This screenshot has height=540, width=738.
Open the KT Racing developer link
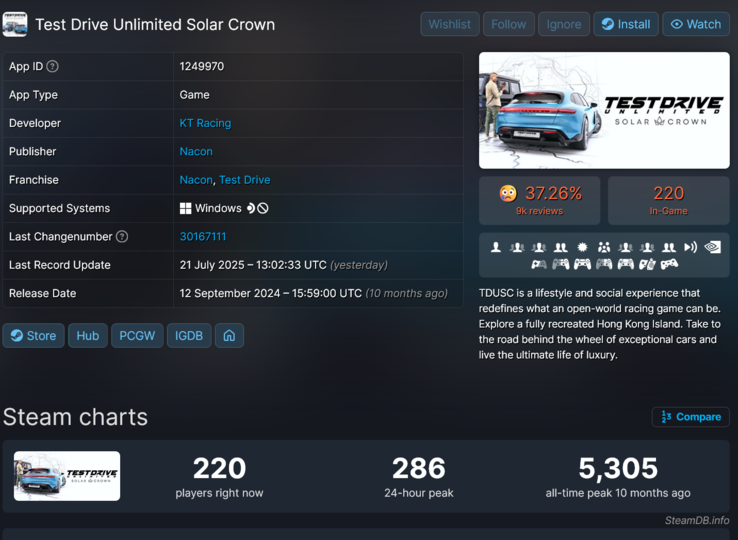[x=205, y=123]
